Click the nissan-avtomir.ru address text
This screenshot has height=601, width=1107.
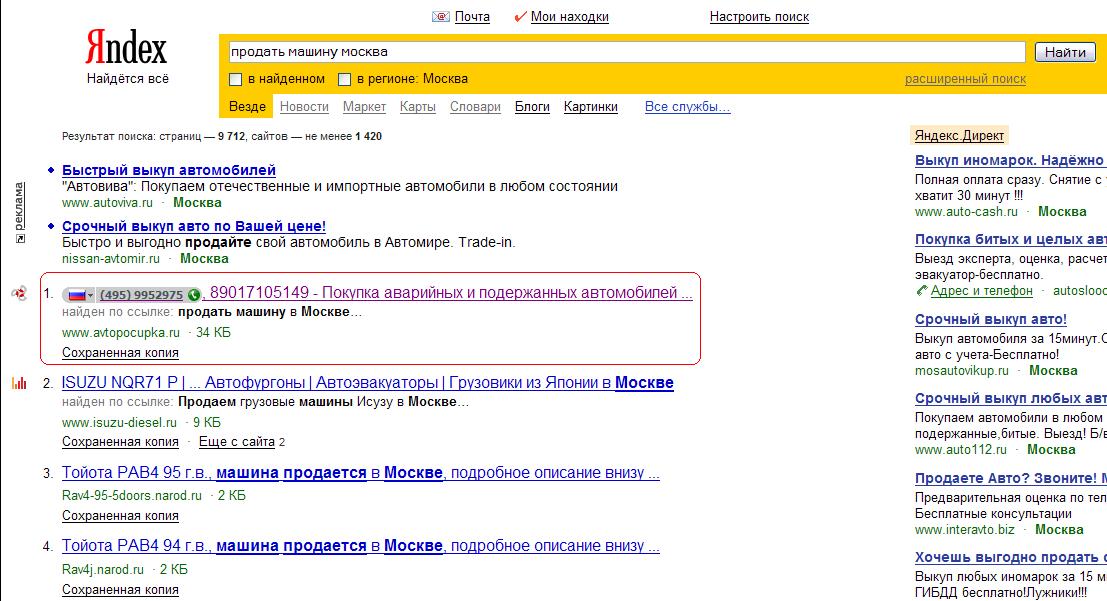point(111,258)
